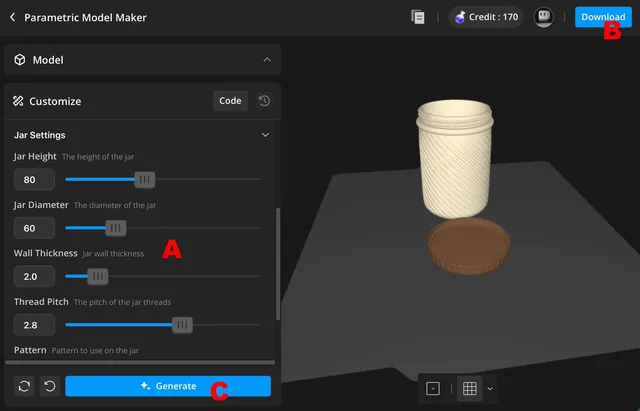The height and width of the screenshot is (411, 640).
Task: Toggle the square view mode button
Action: coord(433,388)
